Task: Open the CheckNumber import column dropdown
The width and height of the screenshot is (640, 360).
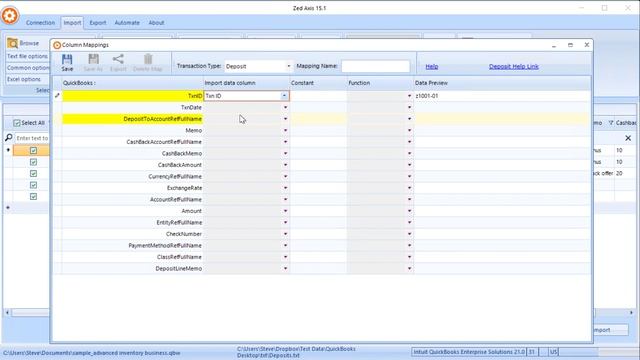Action: point(285,234)
